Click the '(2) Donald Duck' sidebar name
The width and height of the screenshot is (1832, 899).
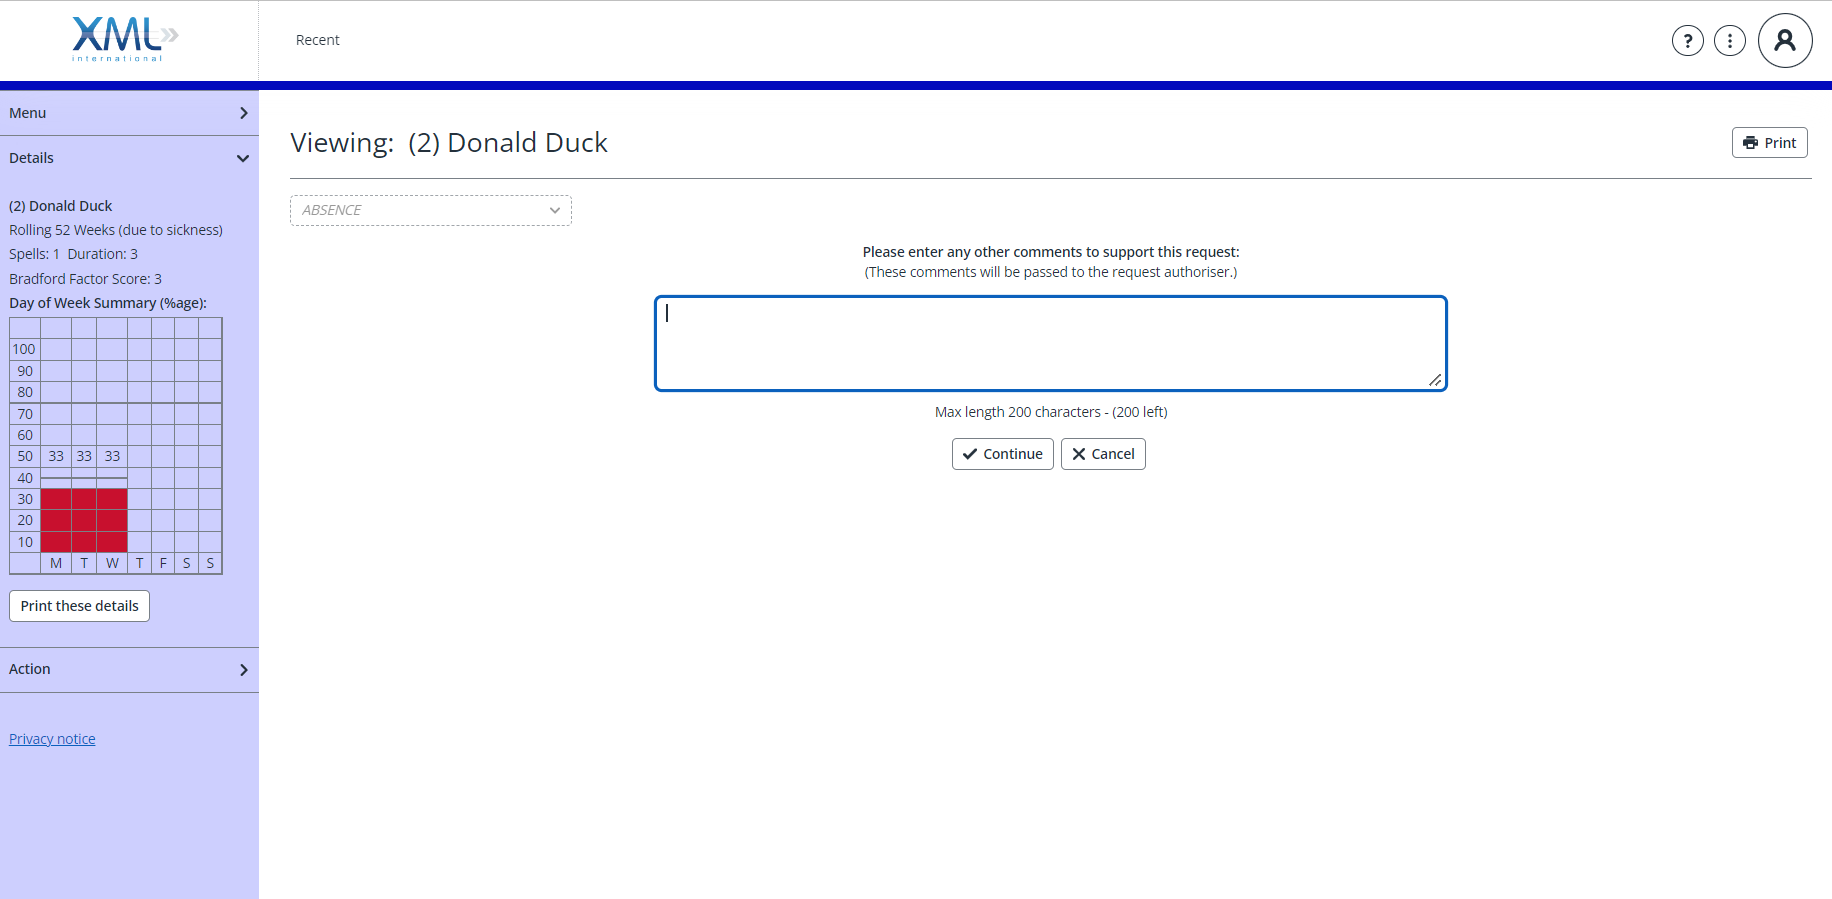coord(60,206)
